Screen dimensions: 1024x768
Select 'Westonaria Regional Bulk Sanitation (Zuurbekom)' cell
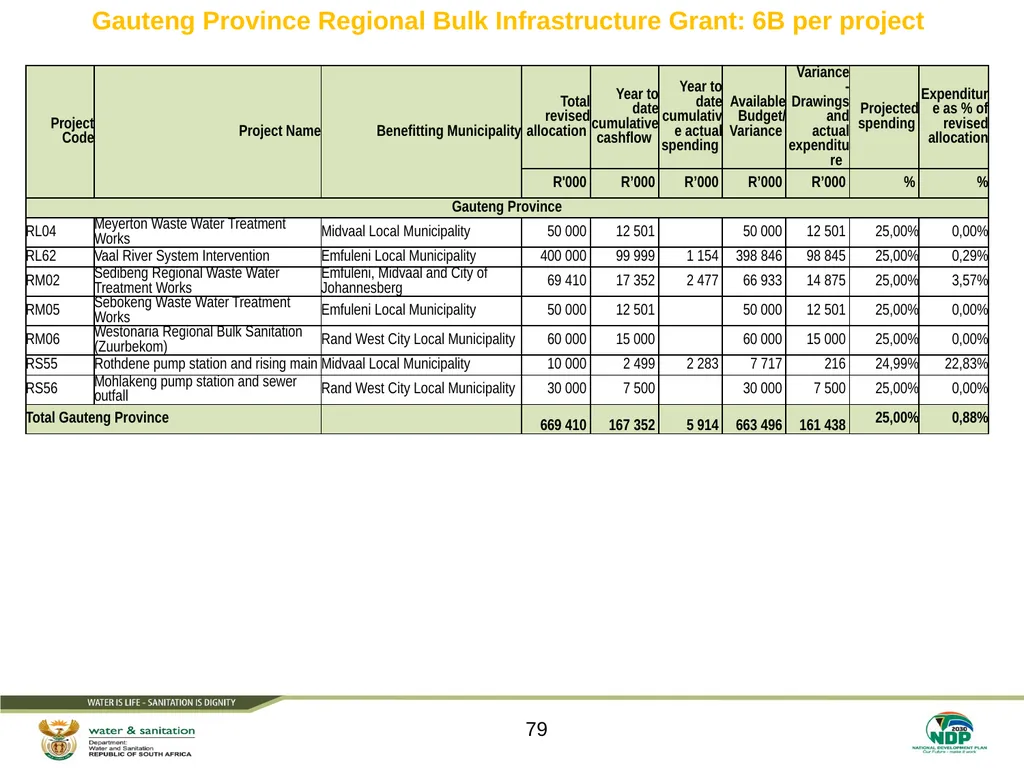click(x=207, y=340)
